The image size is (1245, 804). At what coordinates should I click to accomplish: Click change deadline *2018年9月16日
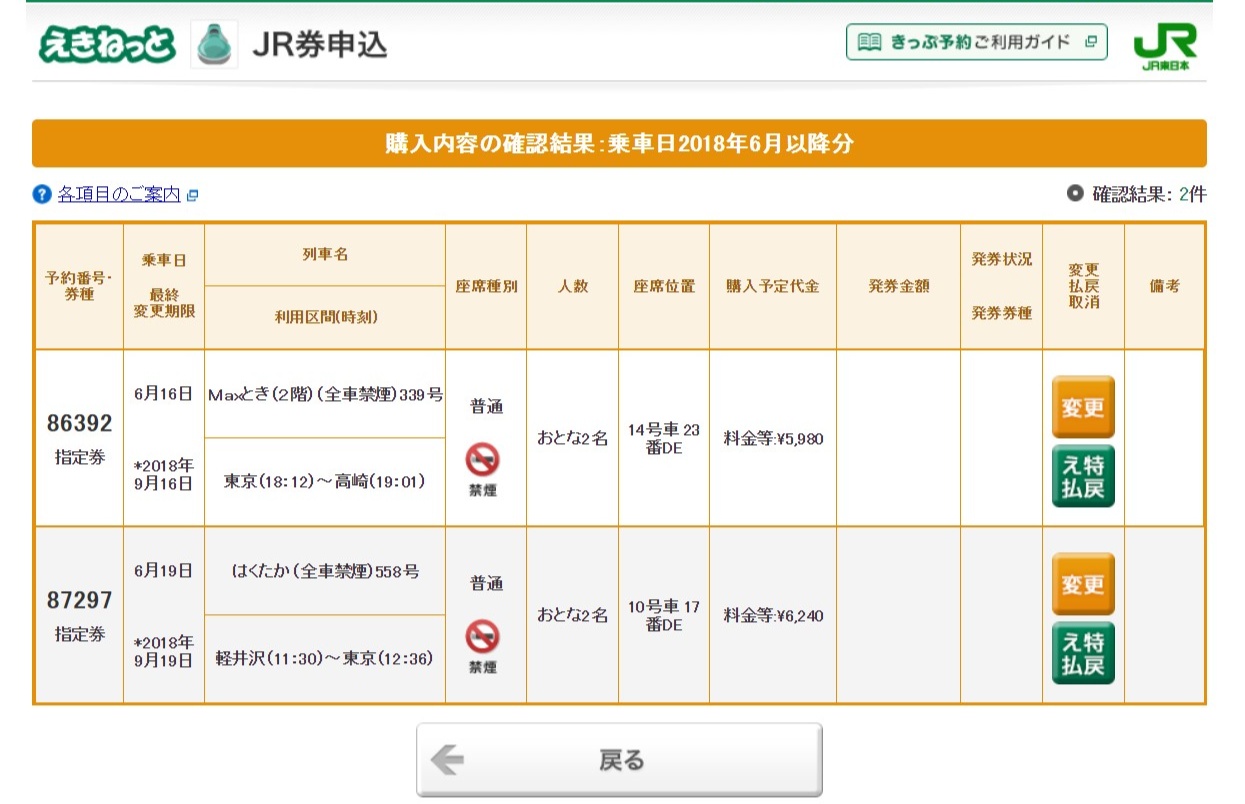(164, 474)
